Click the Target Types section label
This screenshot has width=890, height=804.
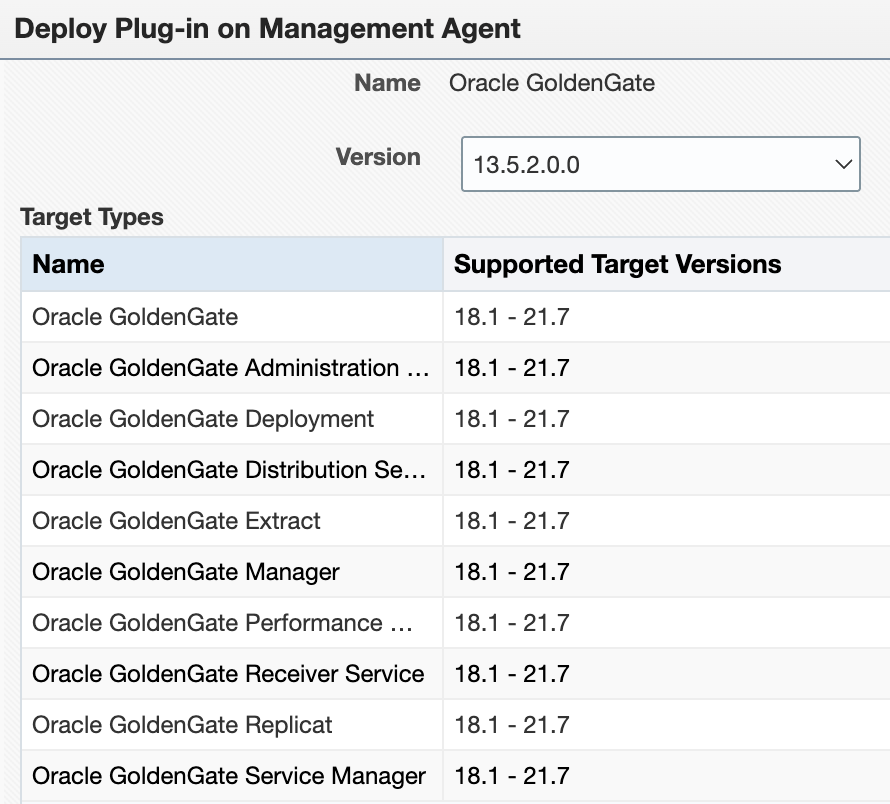pos(92,217)
